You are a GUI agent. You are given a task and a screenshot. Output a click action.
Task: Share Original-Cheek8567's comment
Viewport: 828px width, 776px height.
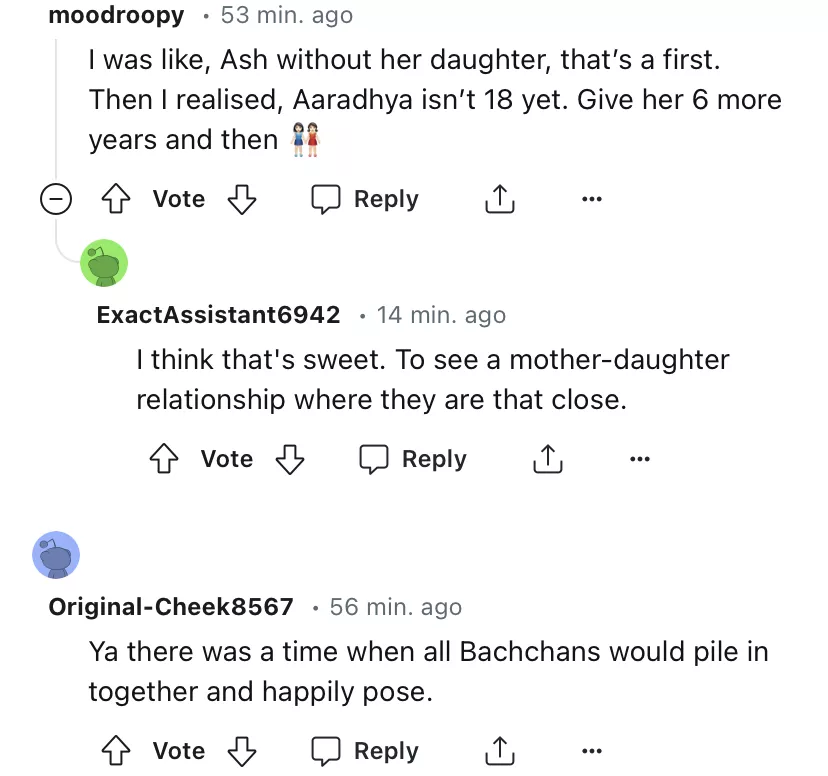point(497,751)
